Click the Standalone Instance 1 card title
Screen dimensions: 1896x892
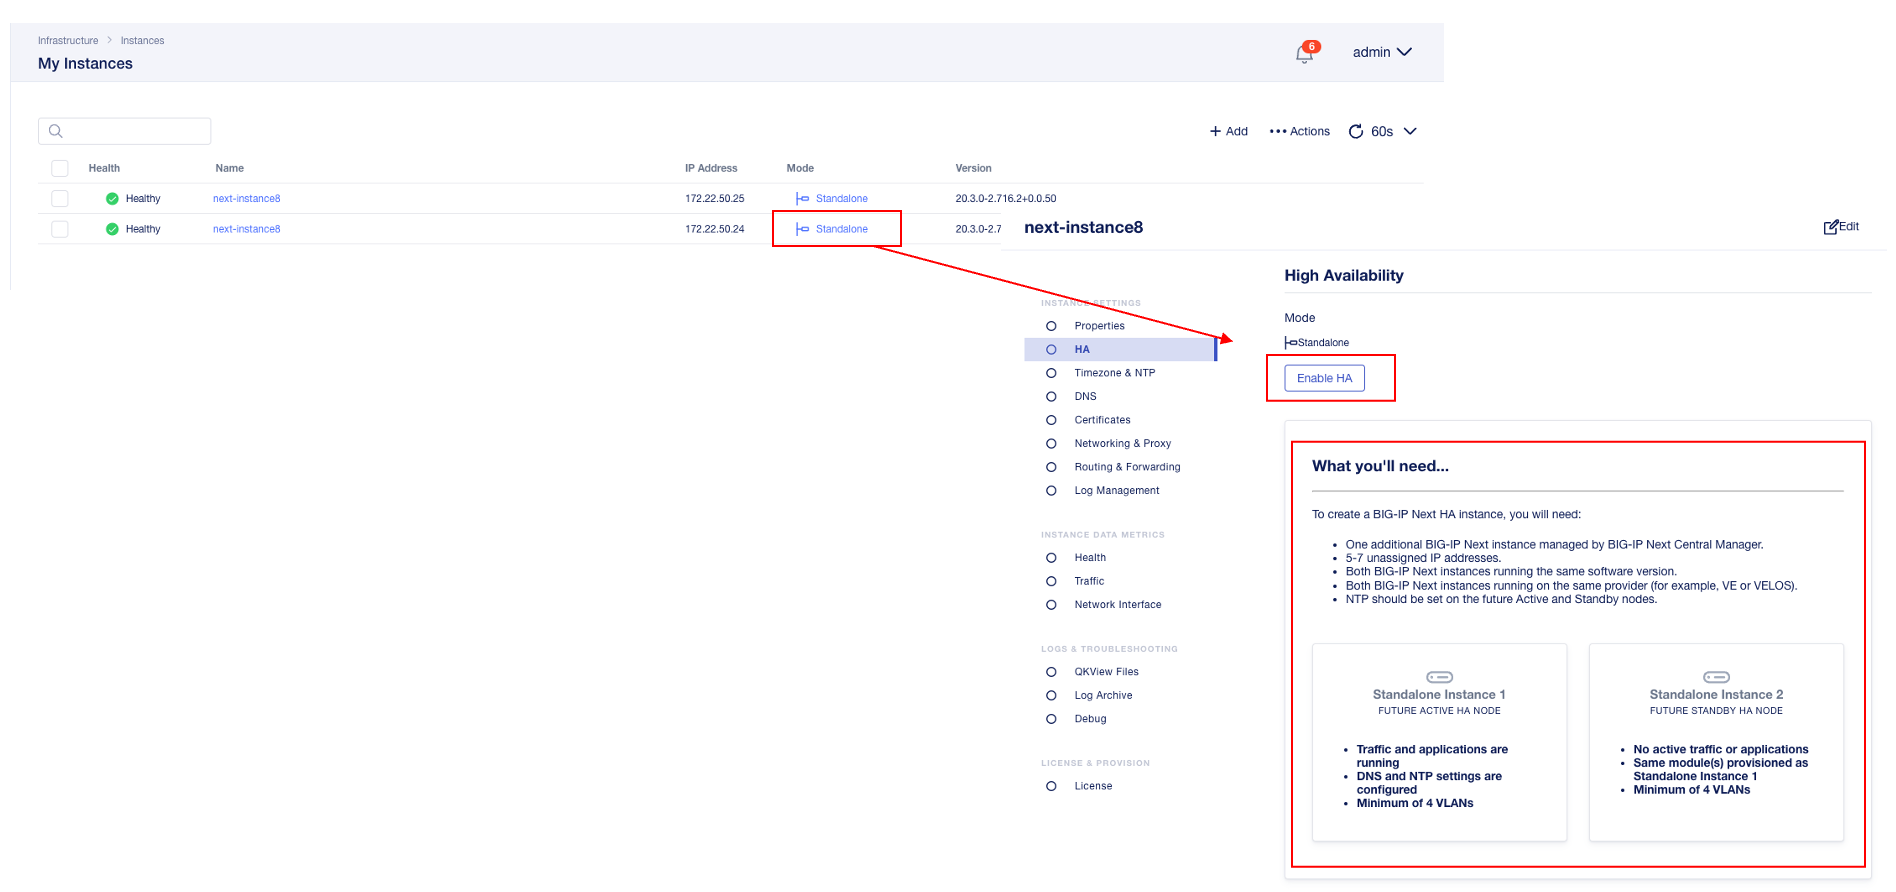1439,695
